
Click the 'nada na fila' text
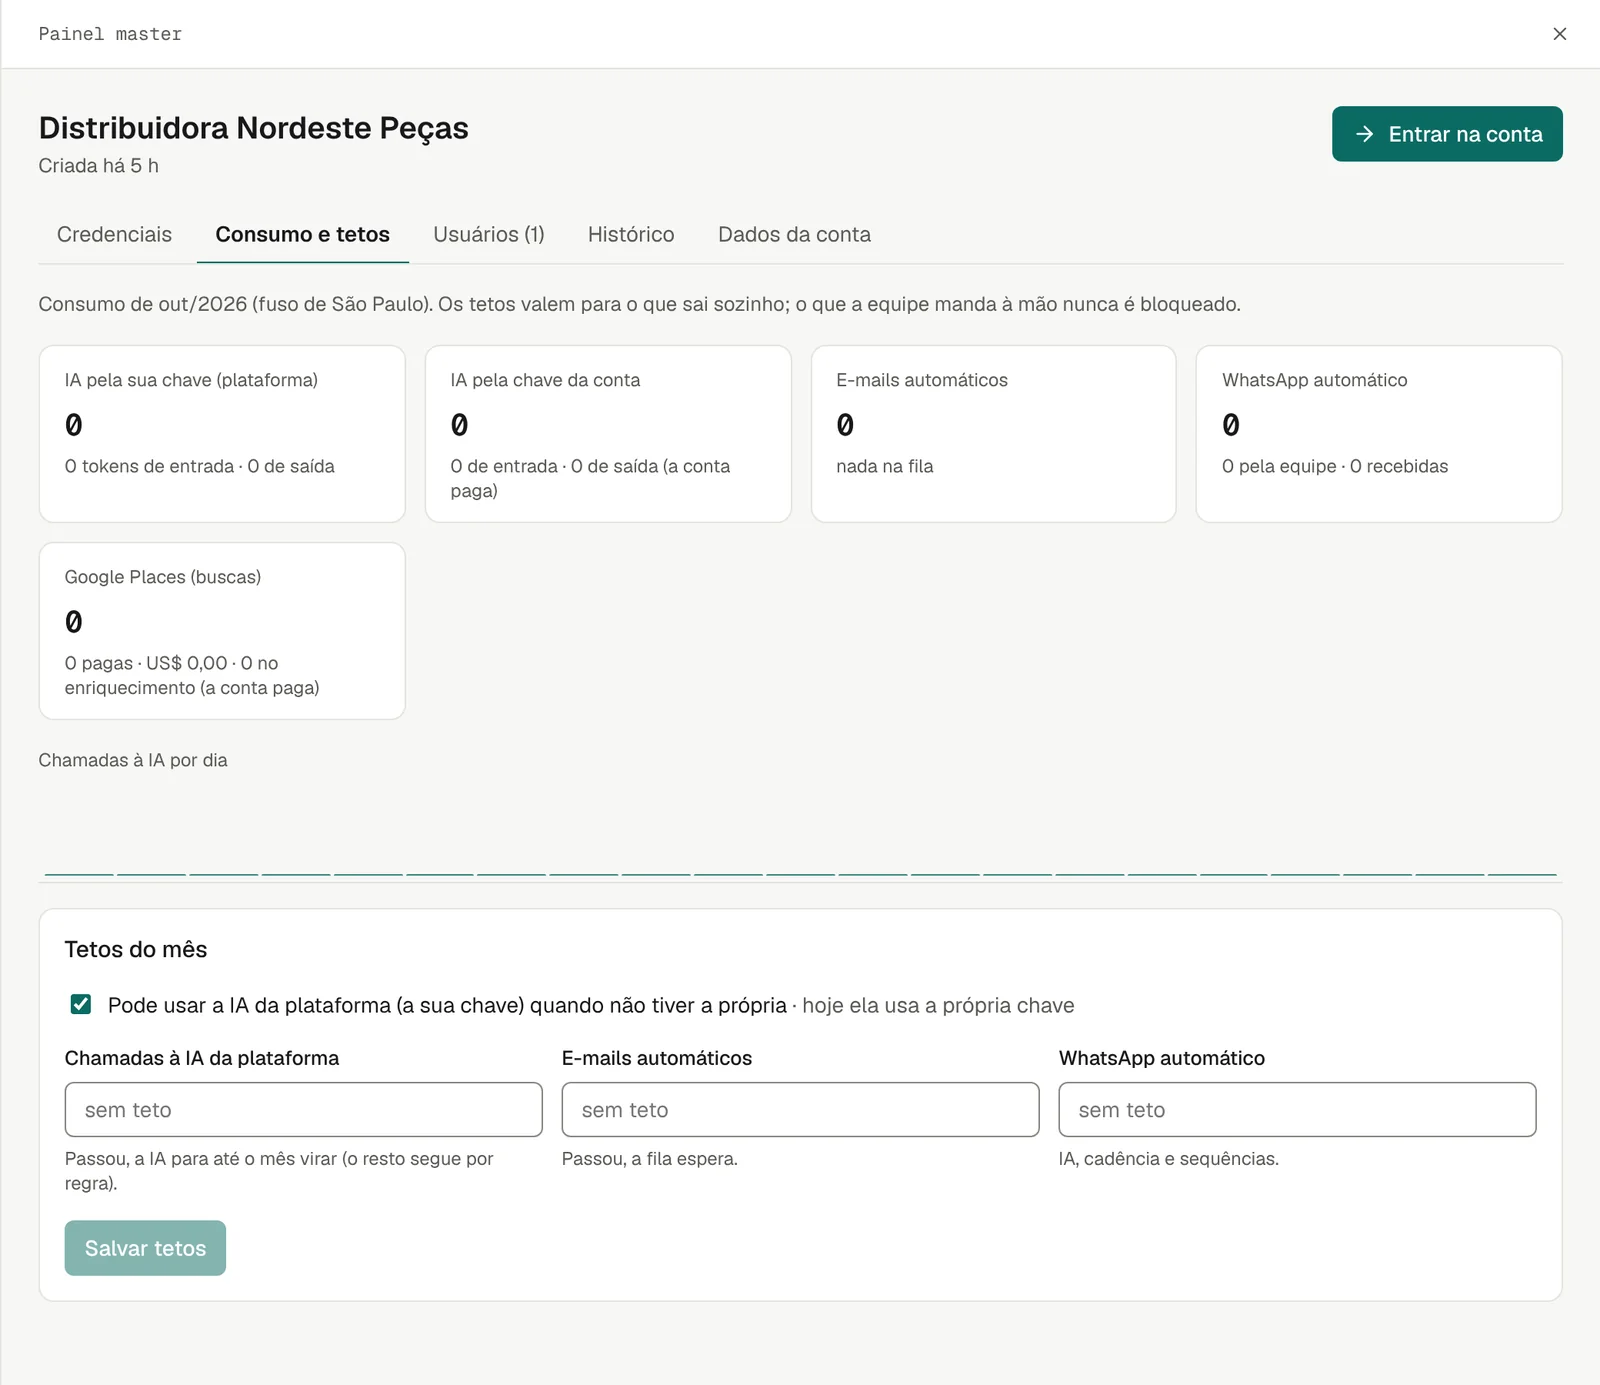pyautogui.click(x=884, y=466)
